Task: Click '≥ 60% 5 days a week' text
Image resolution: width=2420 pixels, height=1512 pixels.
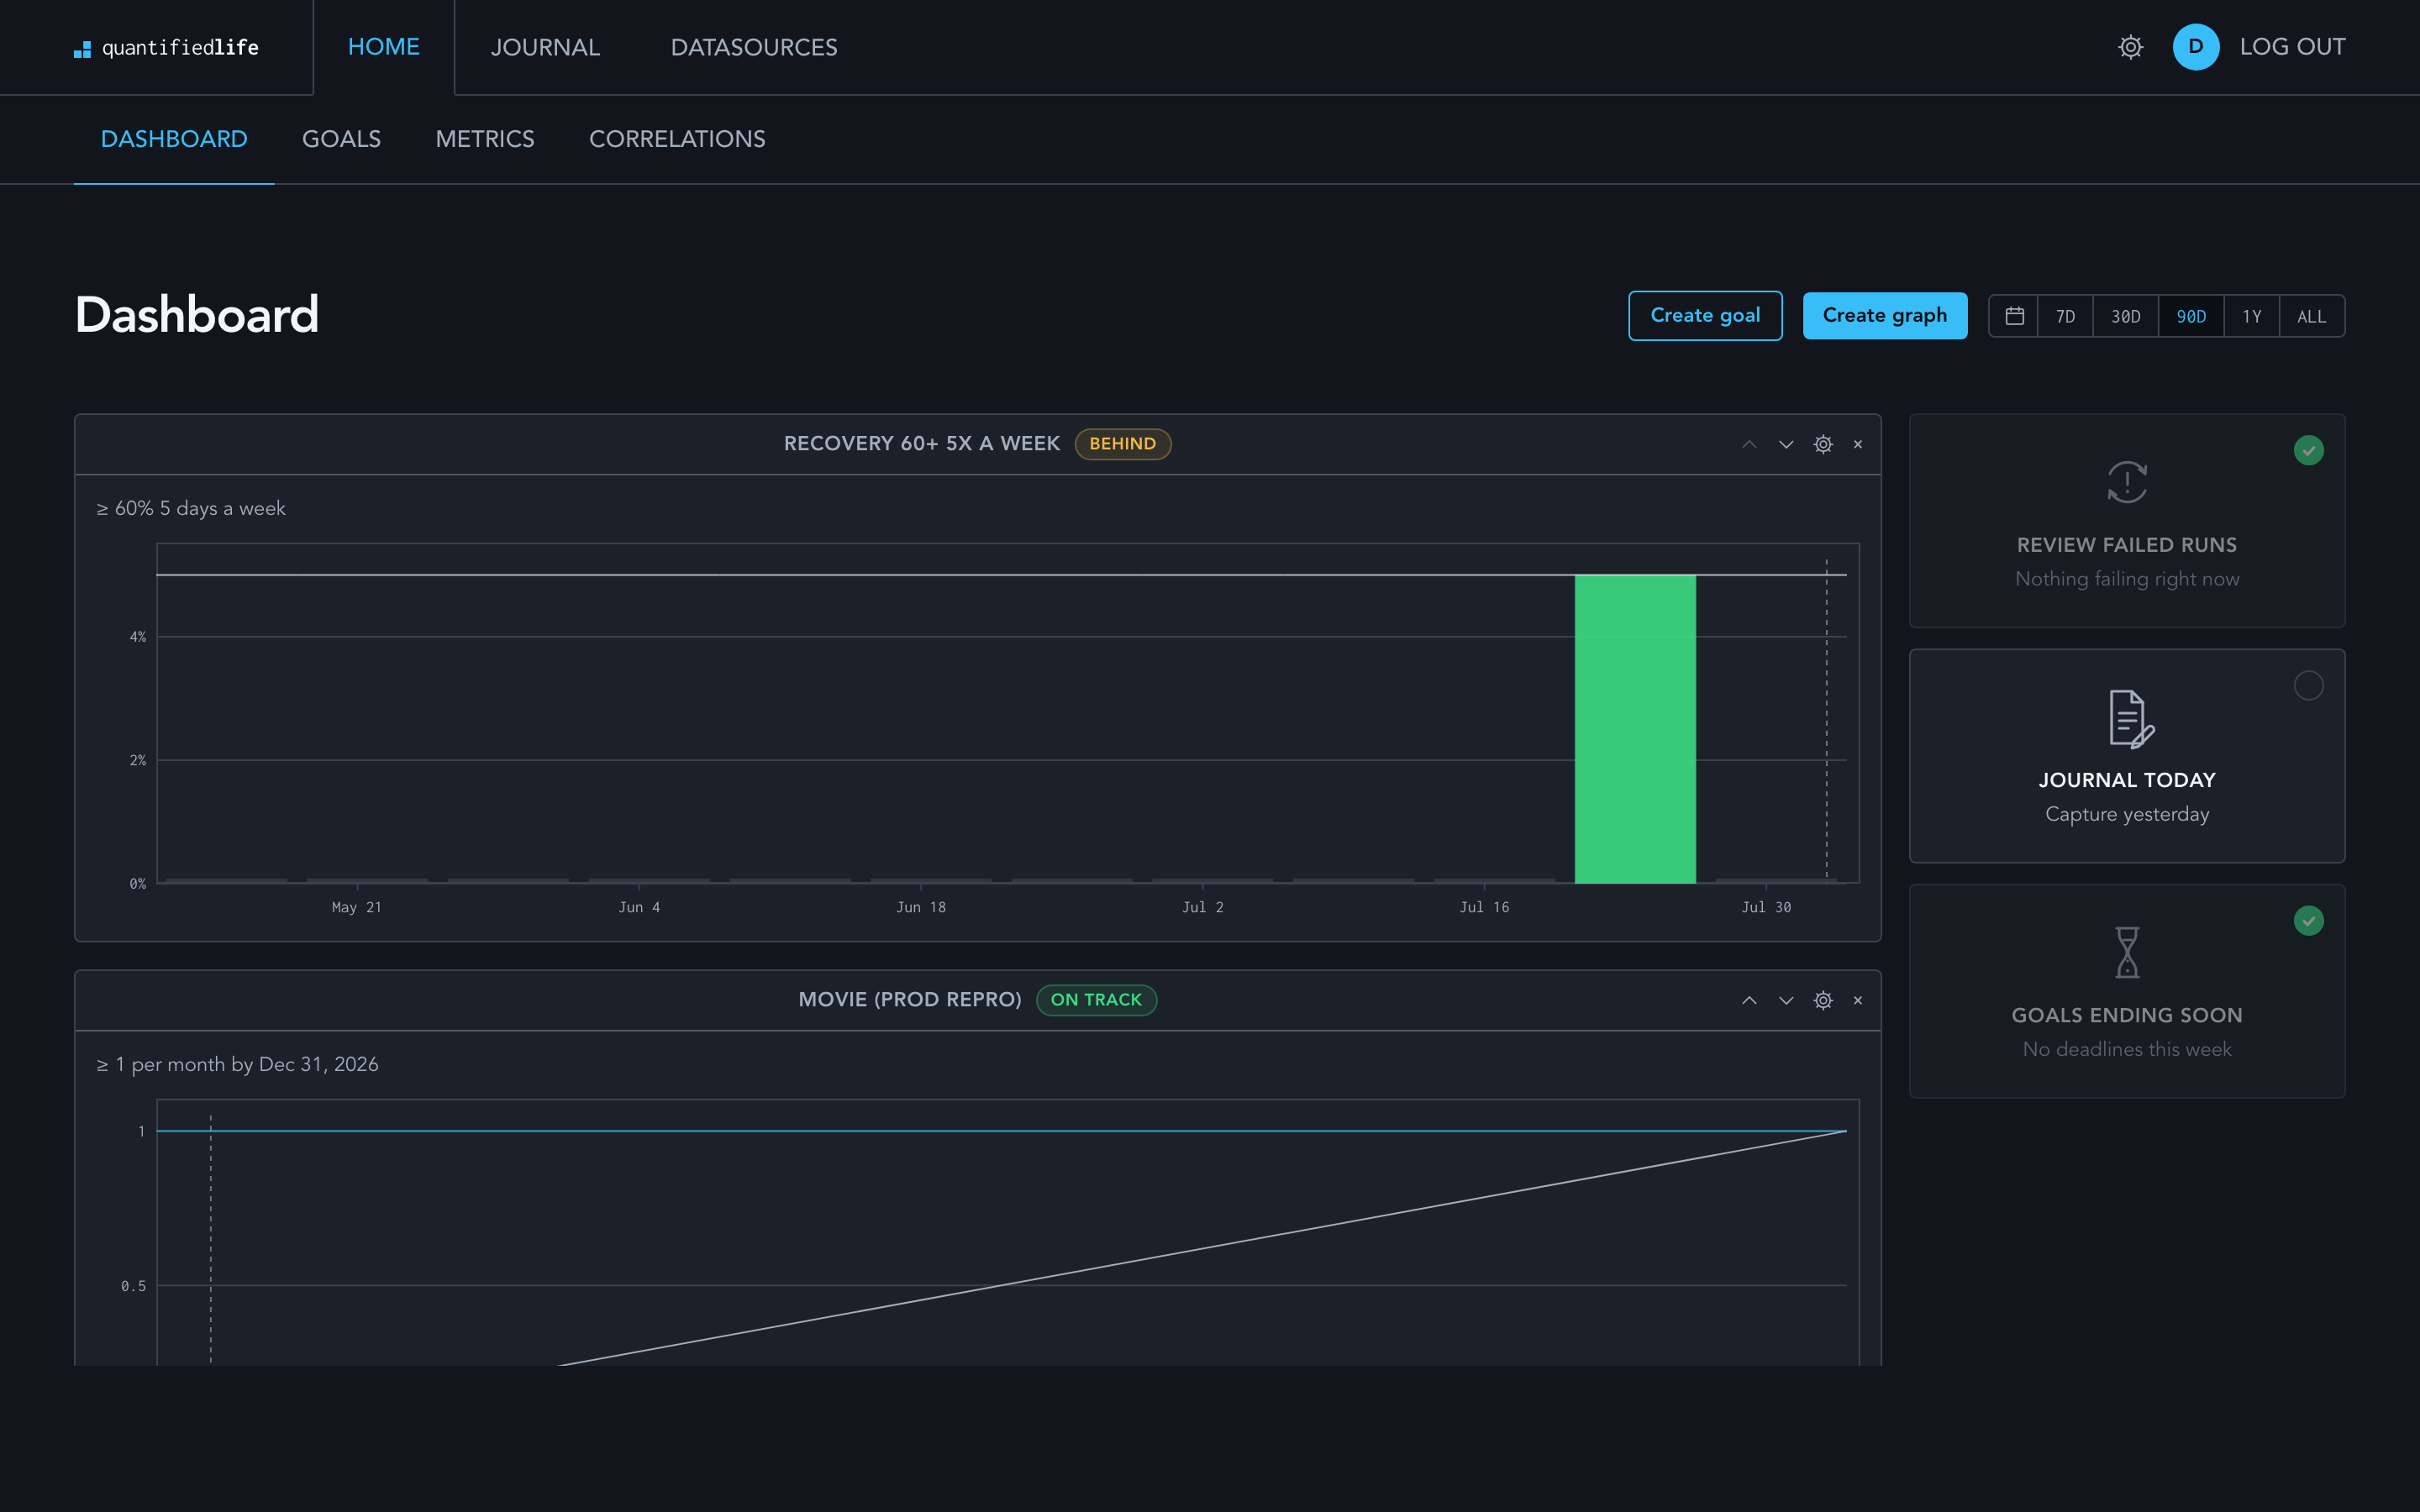Action: click(x=191, y=508)
